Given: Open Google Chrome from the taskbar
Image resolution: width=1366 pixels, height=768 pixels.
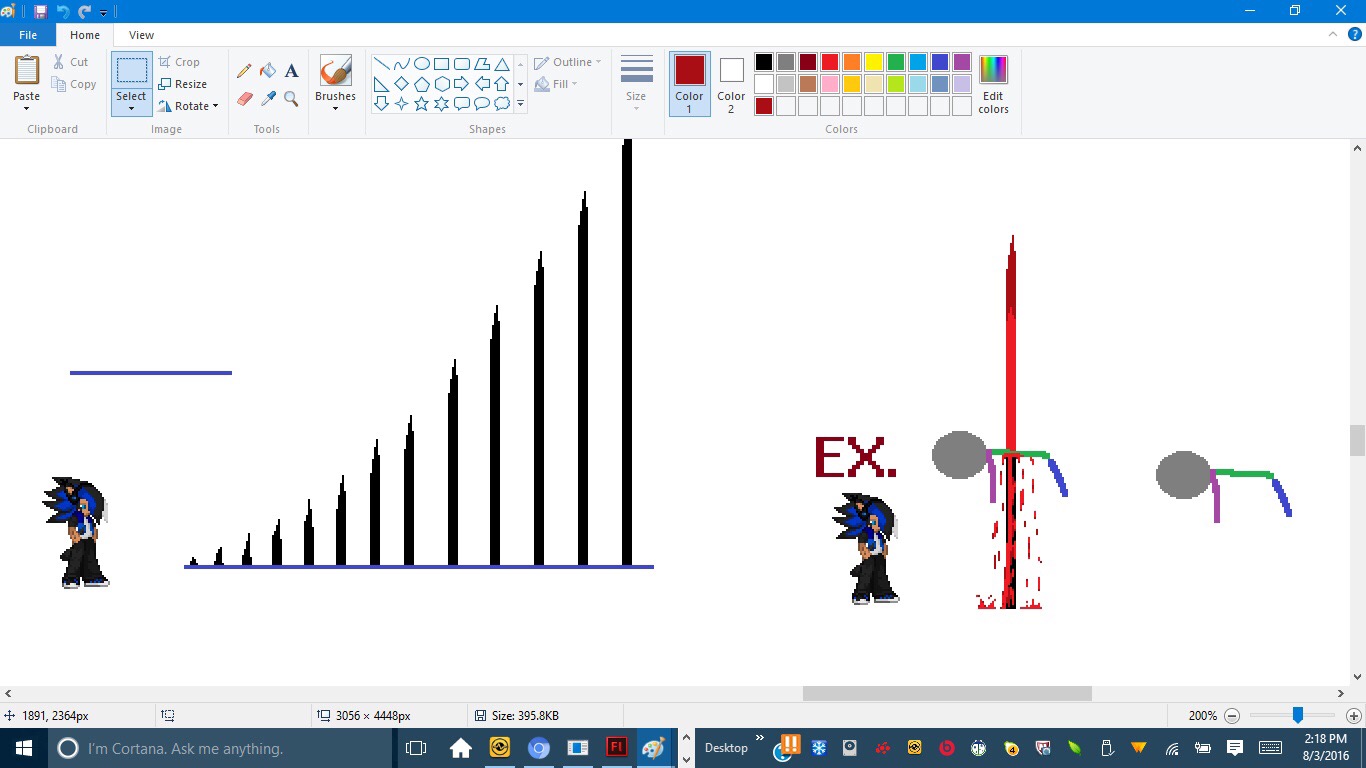Looking at the screenshot, I should pos(539,748).
